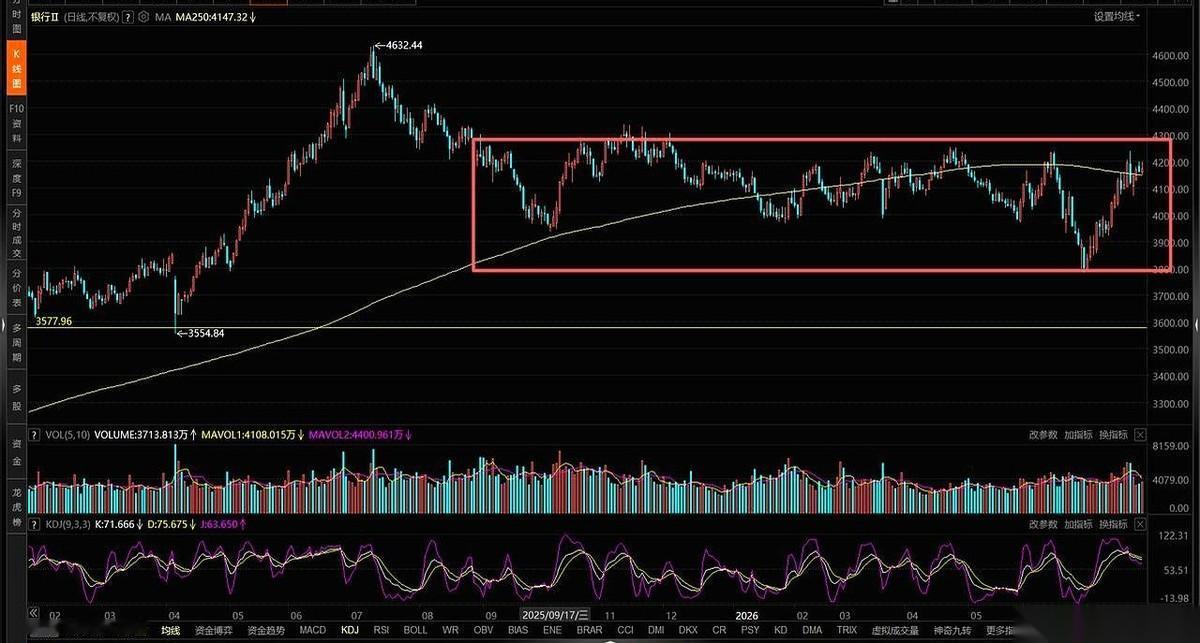Click the KDJ indicator help icon

pyautogui.click(x=36, y=523)
